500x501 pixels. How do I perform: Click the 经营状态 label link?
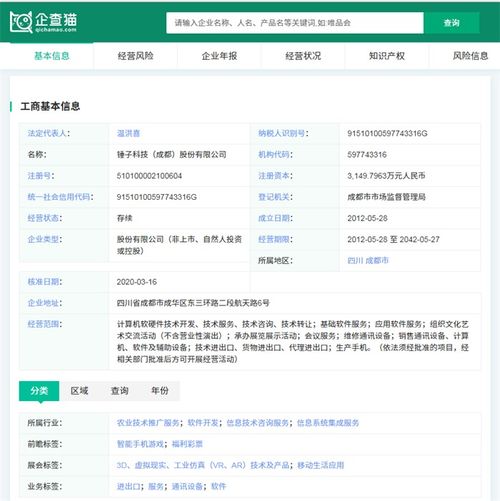[43, 218]
